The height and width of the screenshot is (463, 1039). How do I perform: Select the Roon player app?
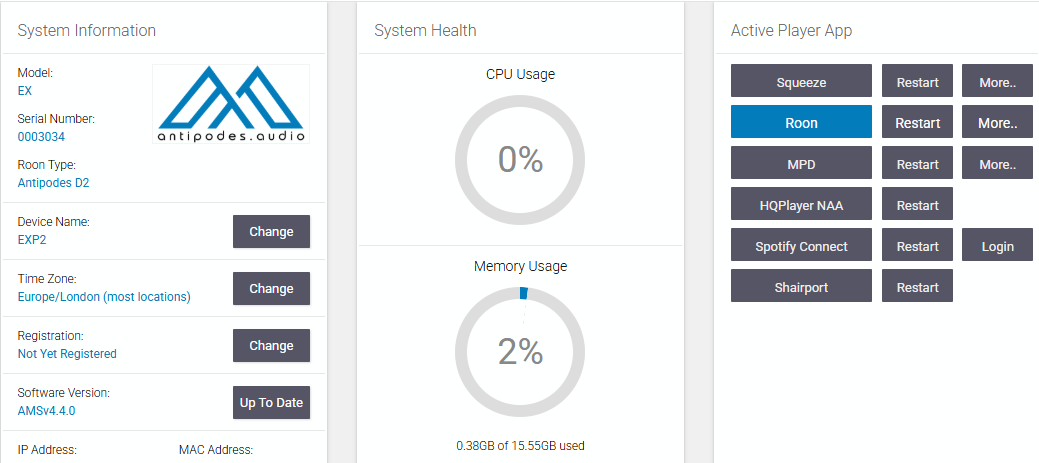(801, 123)
